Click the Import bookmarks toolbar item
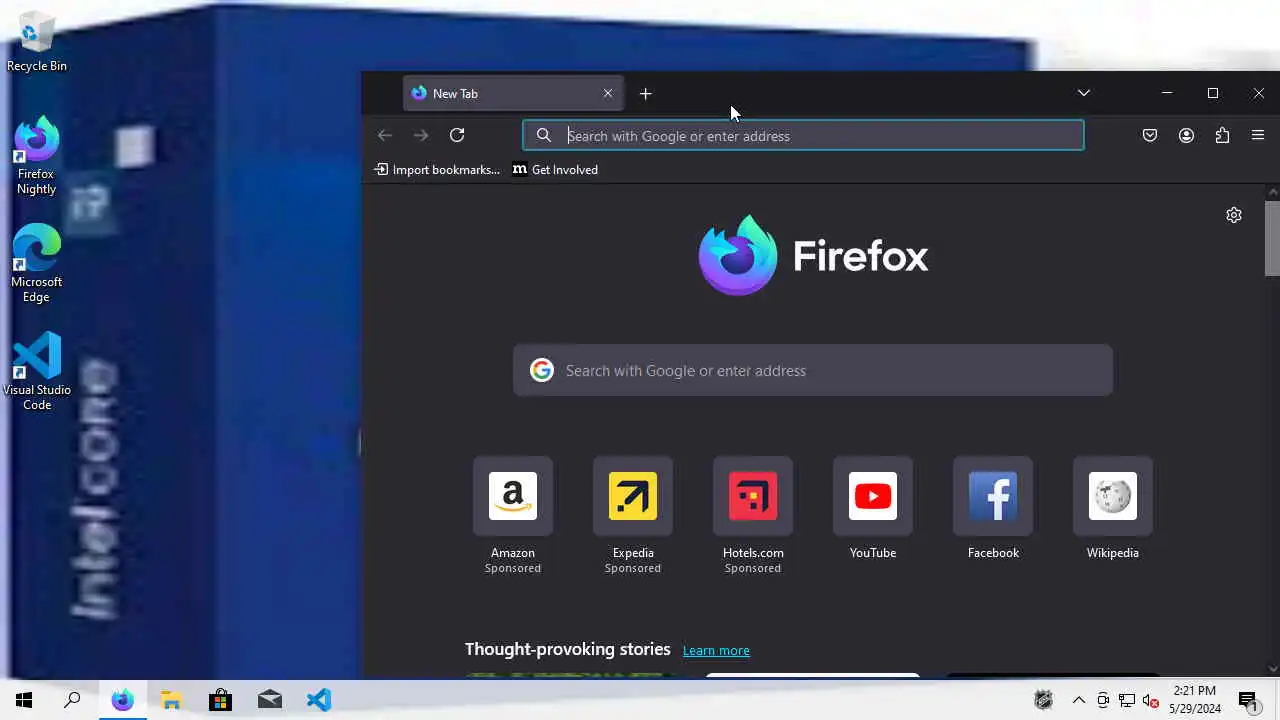This screenshot has height=720, width=1280. 437,170
